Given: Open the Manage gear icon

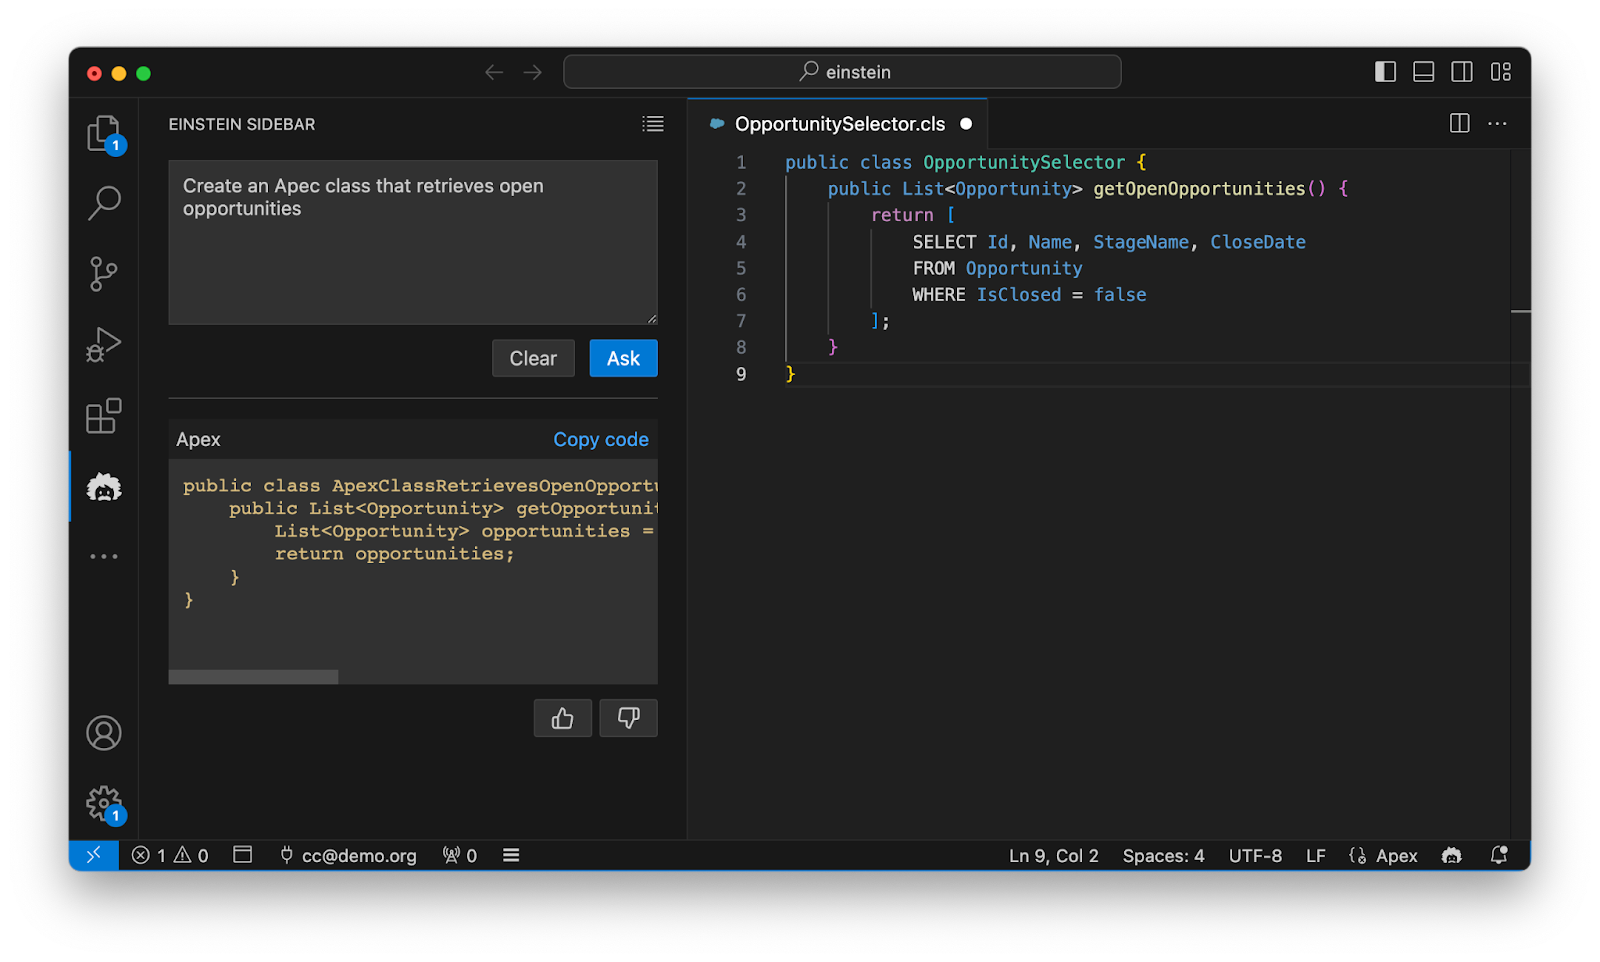Looking at the screenshot, I should (104, 803).
